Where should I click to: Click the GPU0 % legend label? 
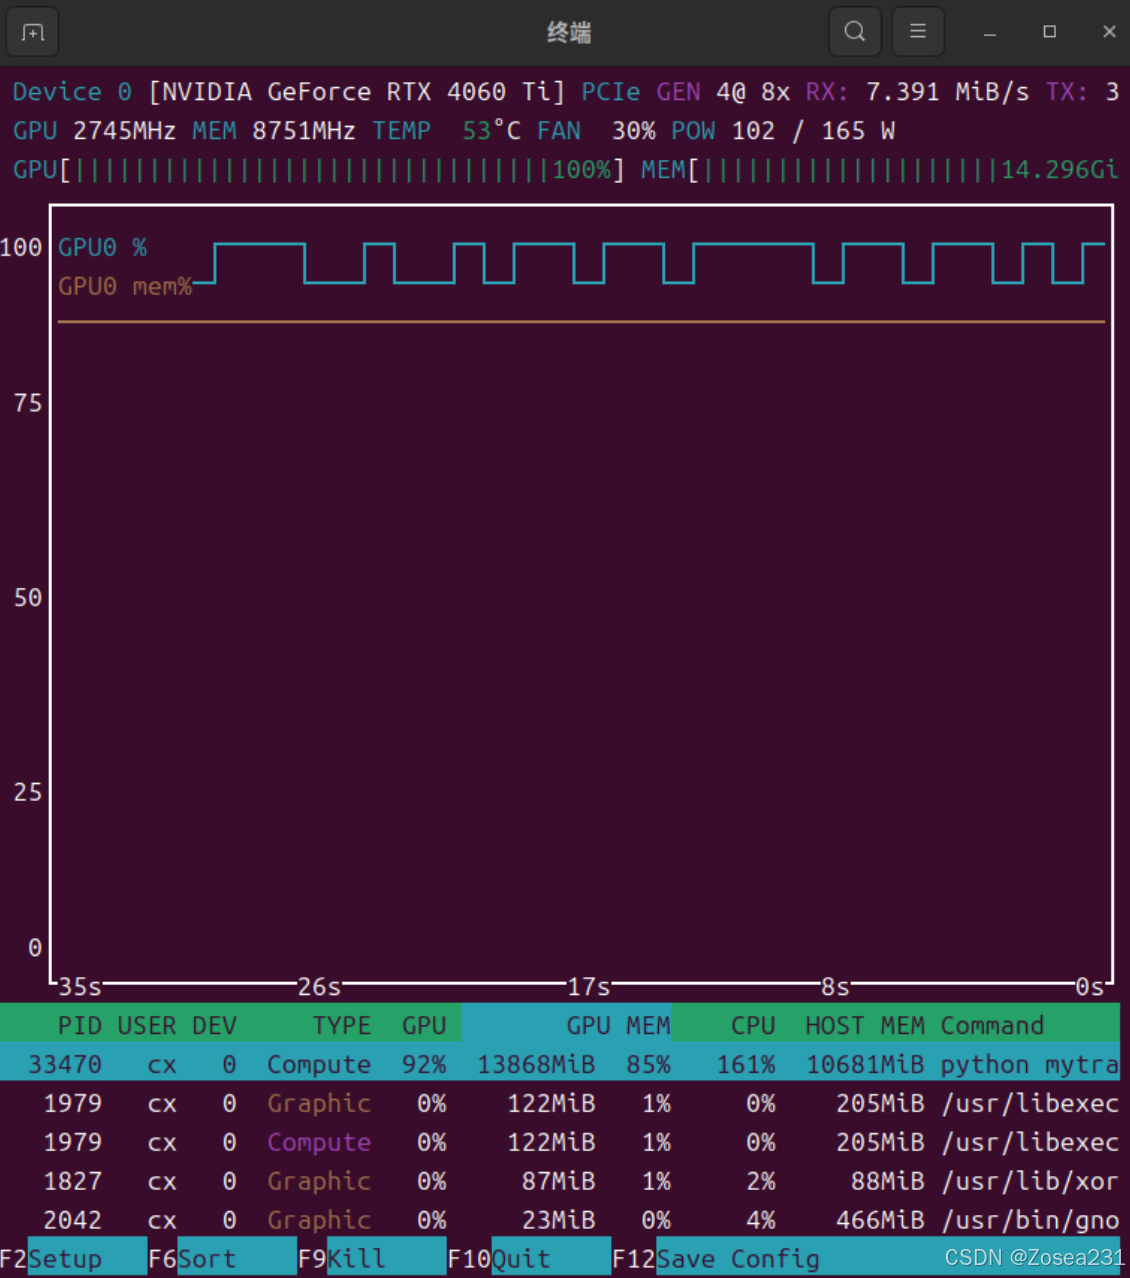click(x=102, y=247)
